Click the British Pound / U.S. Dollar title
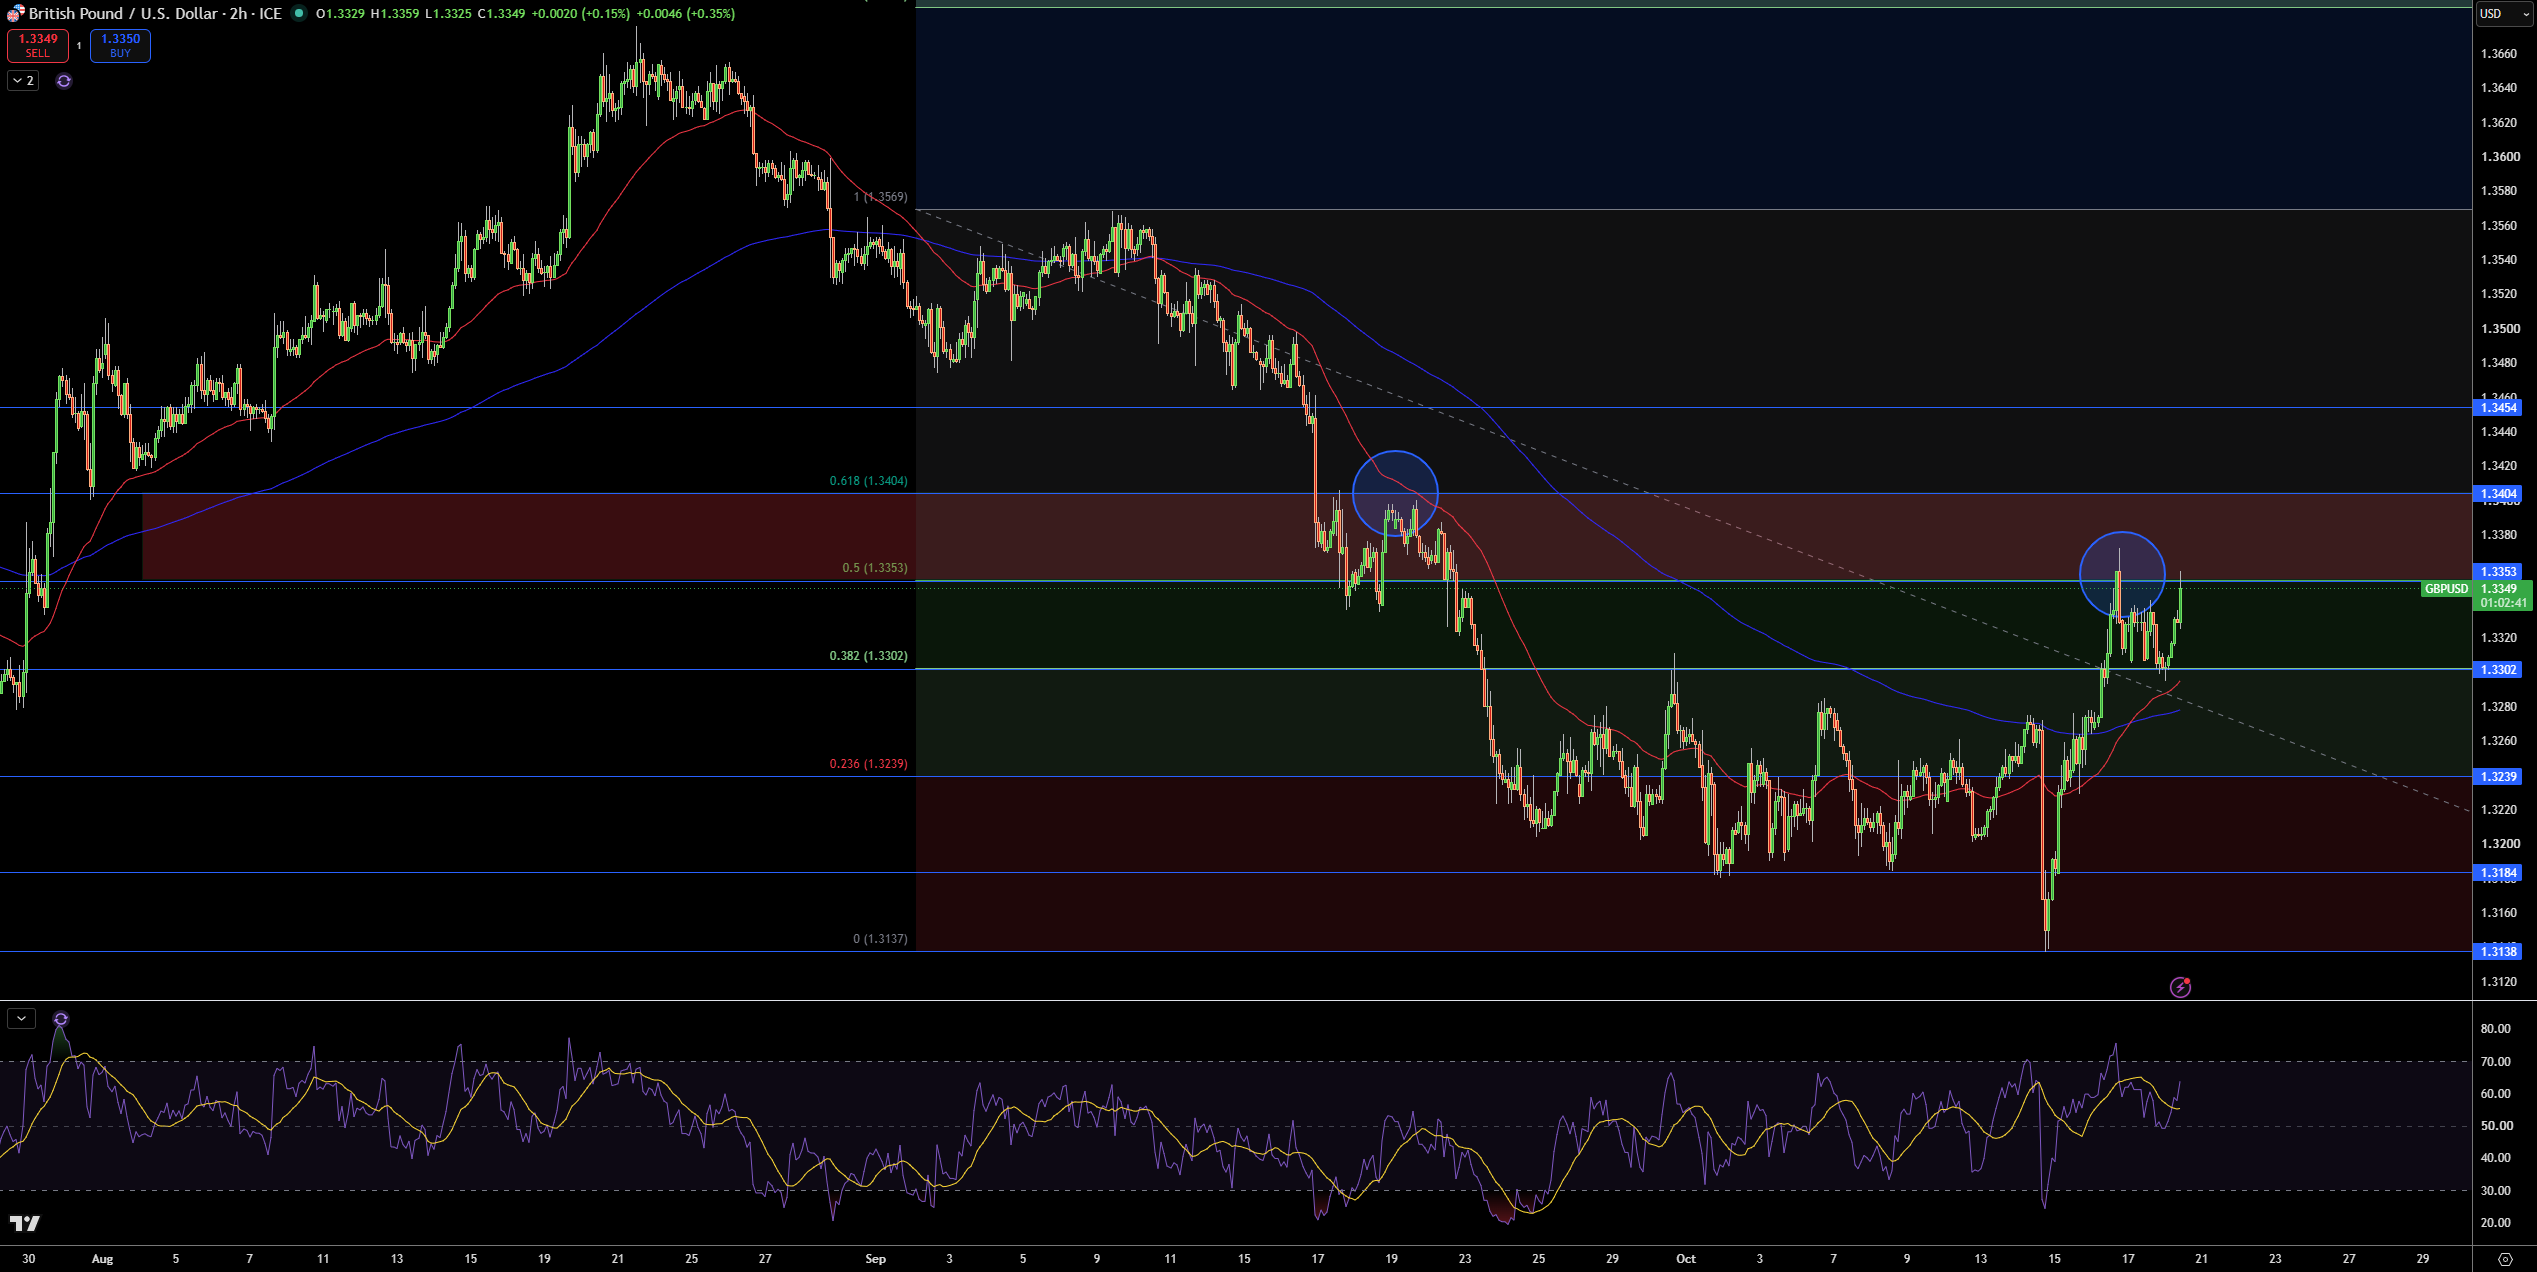2537x1272 pixels. pos(122,13)
